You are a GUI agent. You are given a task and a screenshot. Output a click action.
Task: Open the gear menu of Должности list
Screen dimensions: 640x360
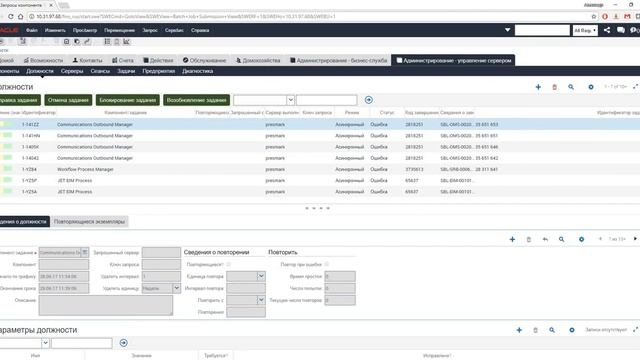(591, 87)
